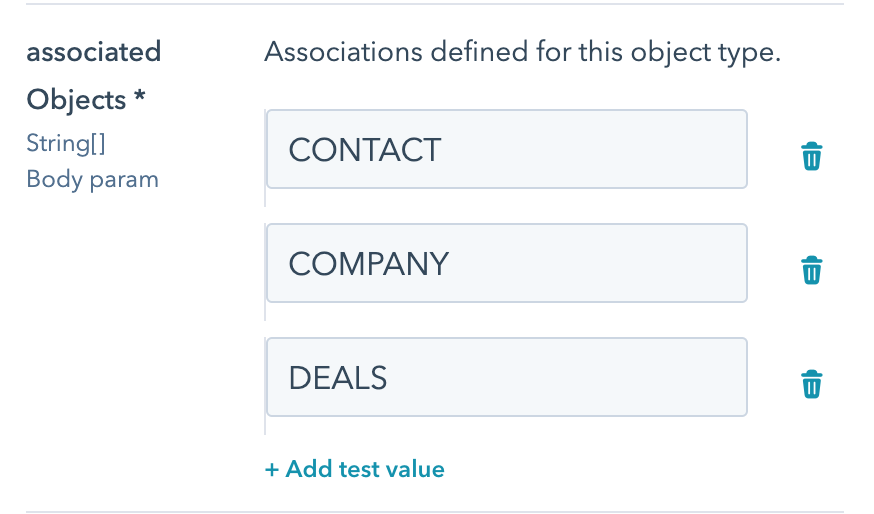The image size is (874, 514).
Task: Click the trash icon beside DEALS
Action: (812, 384)
